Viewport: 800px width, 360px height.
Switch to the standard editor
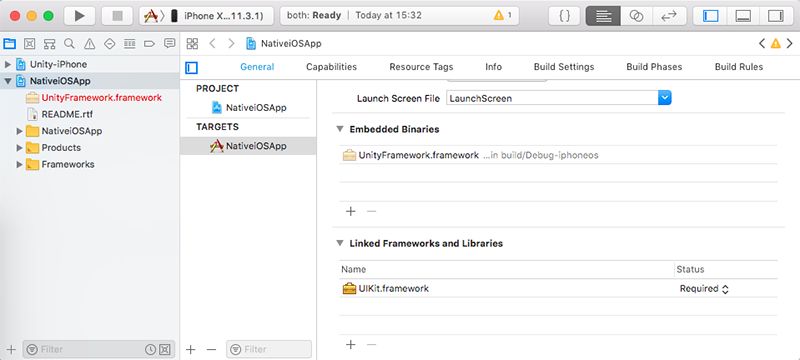(x=603, y=16)
